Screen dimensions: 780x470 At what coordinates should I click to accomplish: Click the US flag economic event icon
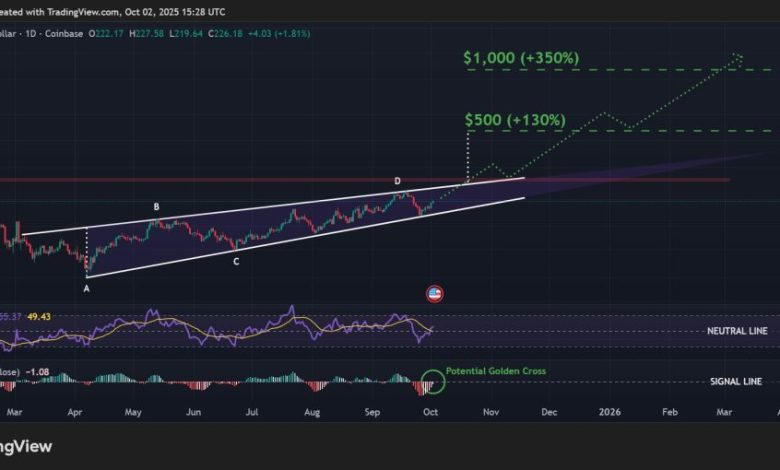point(434,294)
